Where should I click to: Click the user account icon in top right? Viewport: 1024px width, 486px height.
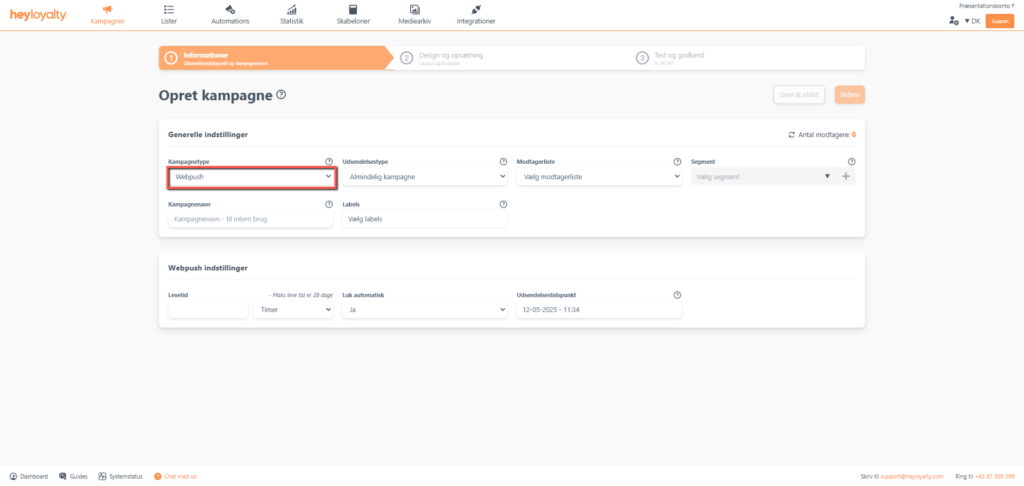[x=953, y=20]
